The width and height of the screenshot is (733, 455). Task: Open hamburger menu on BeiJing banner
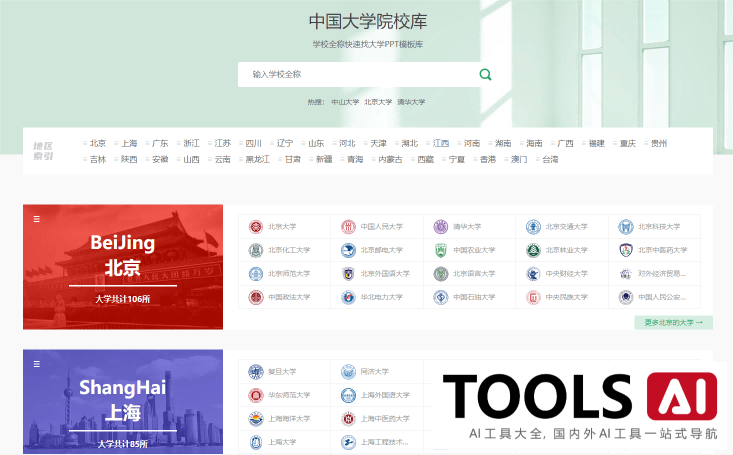(x=37, y=219)
